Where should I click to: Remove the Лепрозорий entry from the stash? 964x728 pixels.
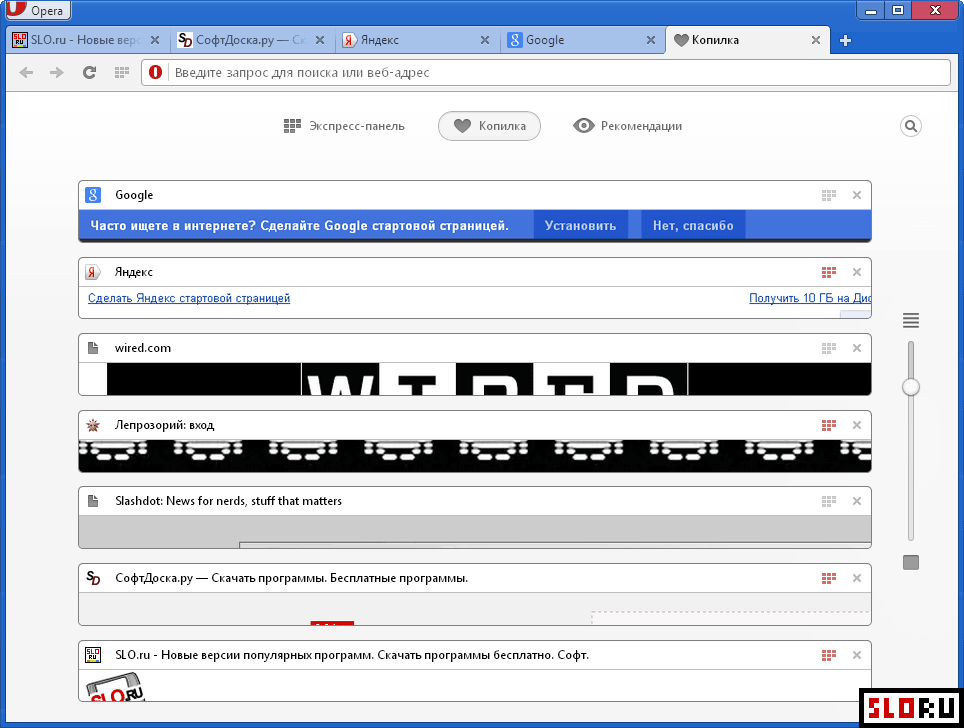click(x=857, y=425)
